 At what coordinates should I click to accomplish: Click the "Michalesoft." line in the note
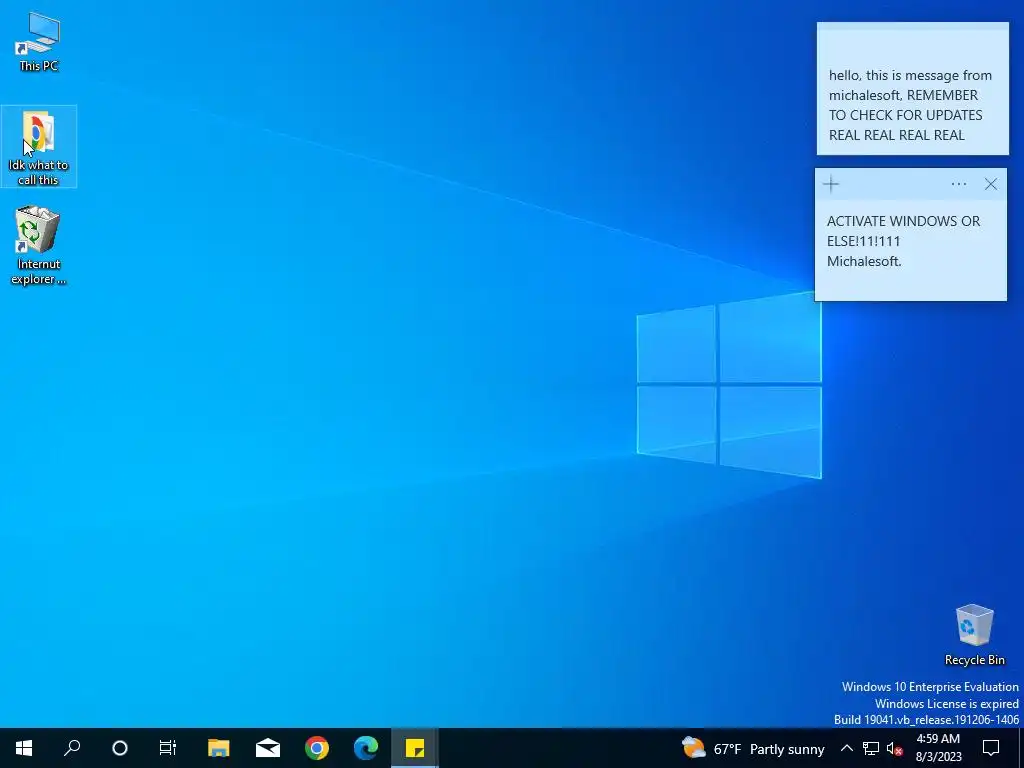(x=864, y=261)
